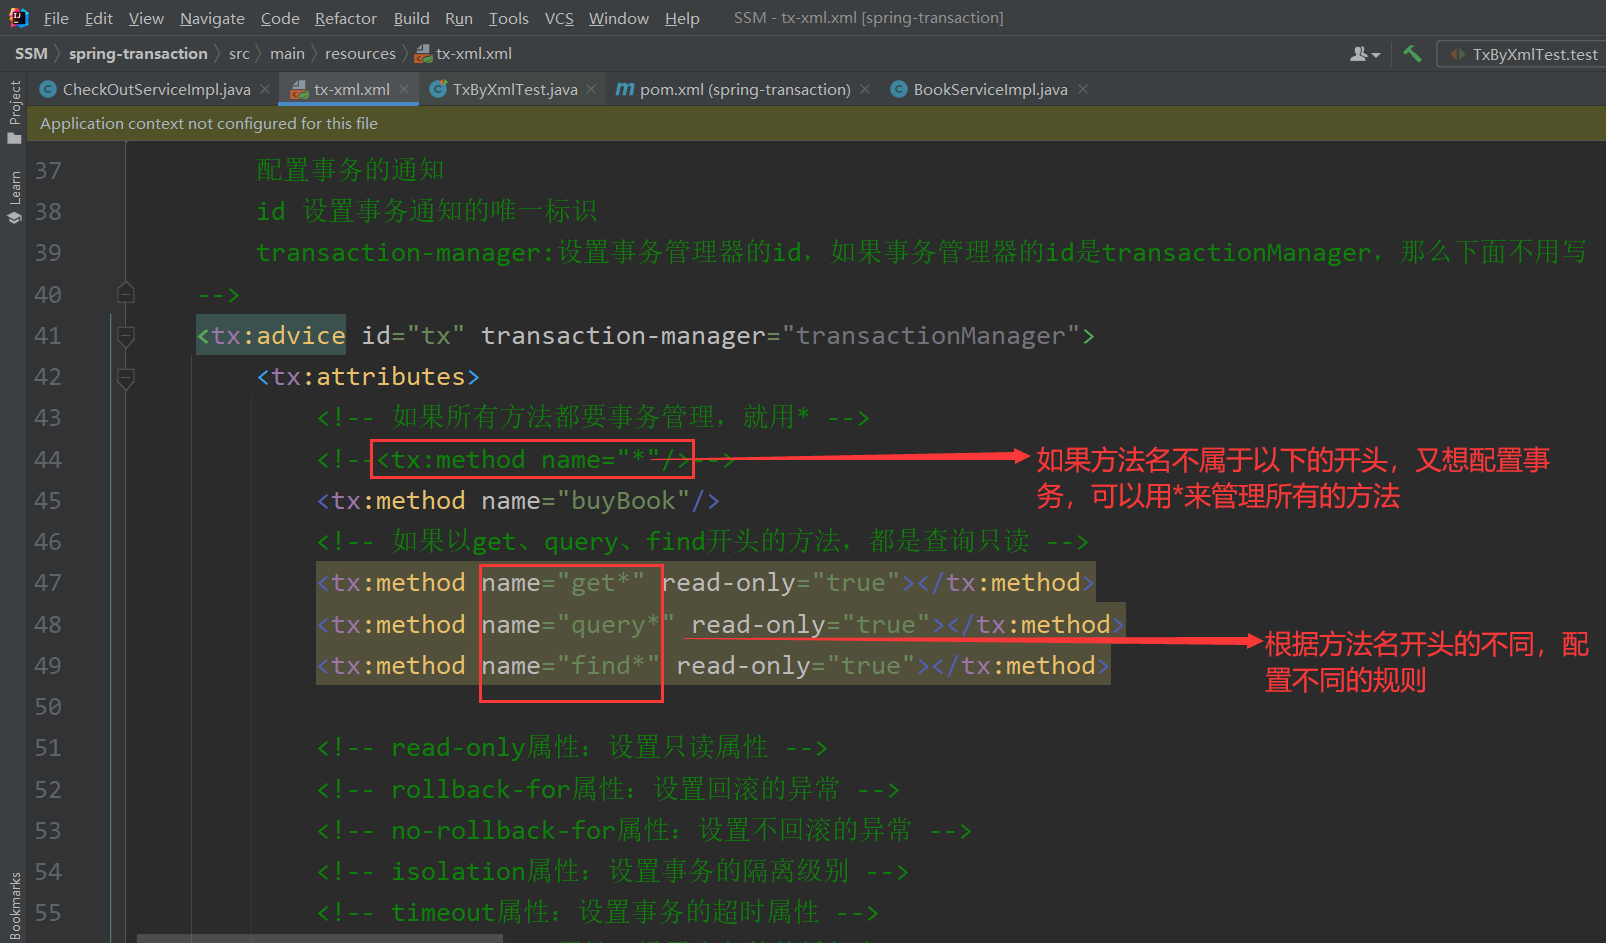Close the tx-xml.xml tab
This screenshot has height=943, width=1606.
[x=404, y=89]
